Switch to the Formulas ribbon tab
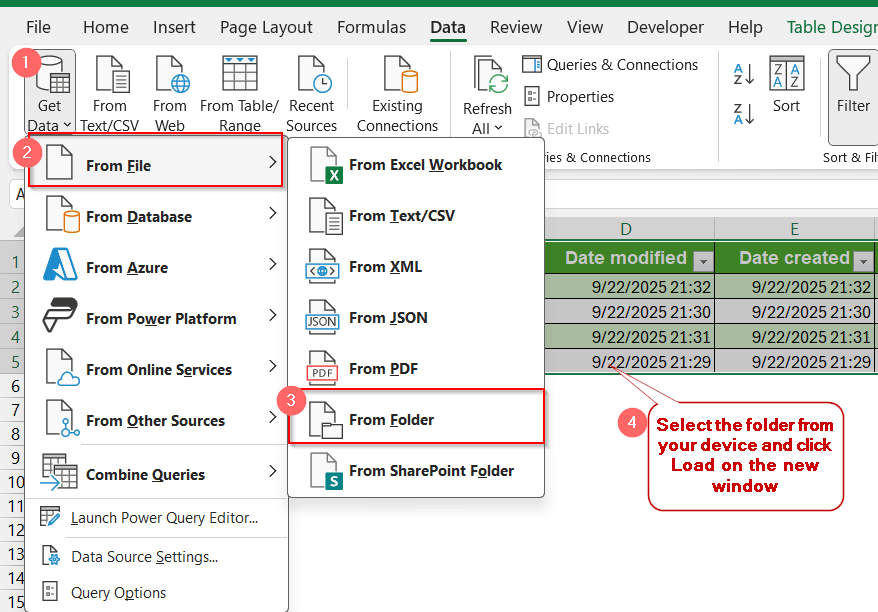This screenshot has height=612, width=878. [x=371, y=27]
